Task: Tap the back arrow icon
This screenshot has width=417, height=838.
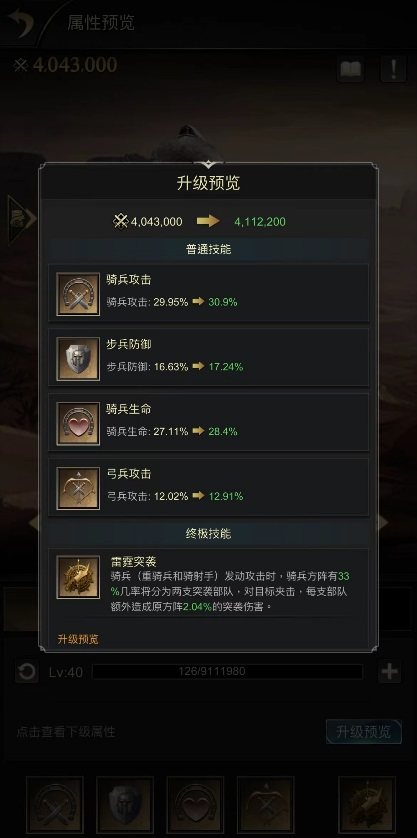Action: pos(20,23)
